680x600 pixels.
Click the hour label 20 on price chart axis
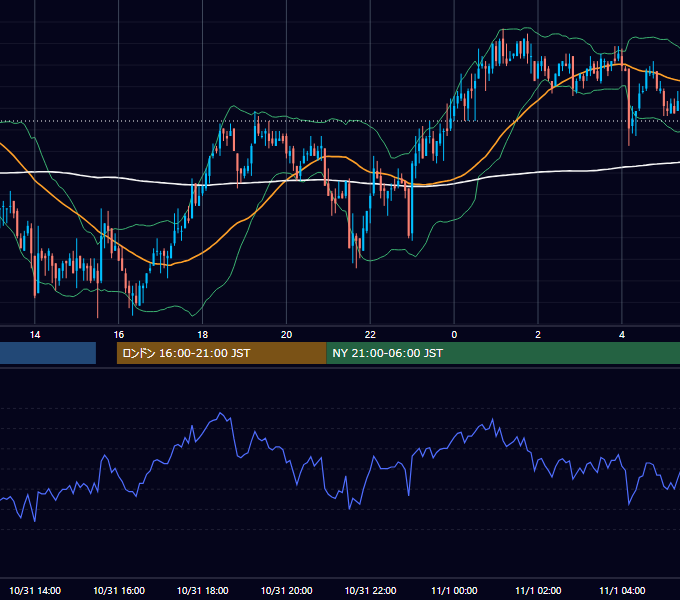coord(286,335)
